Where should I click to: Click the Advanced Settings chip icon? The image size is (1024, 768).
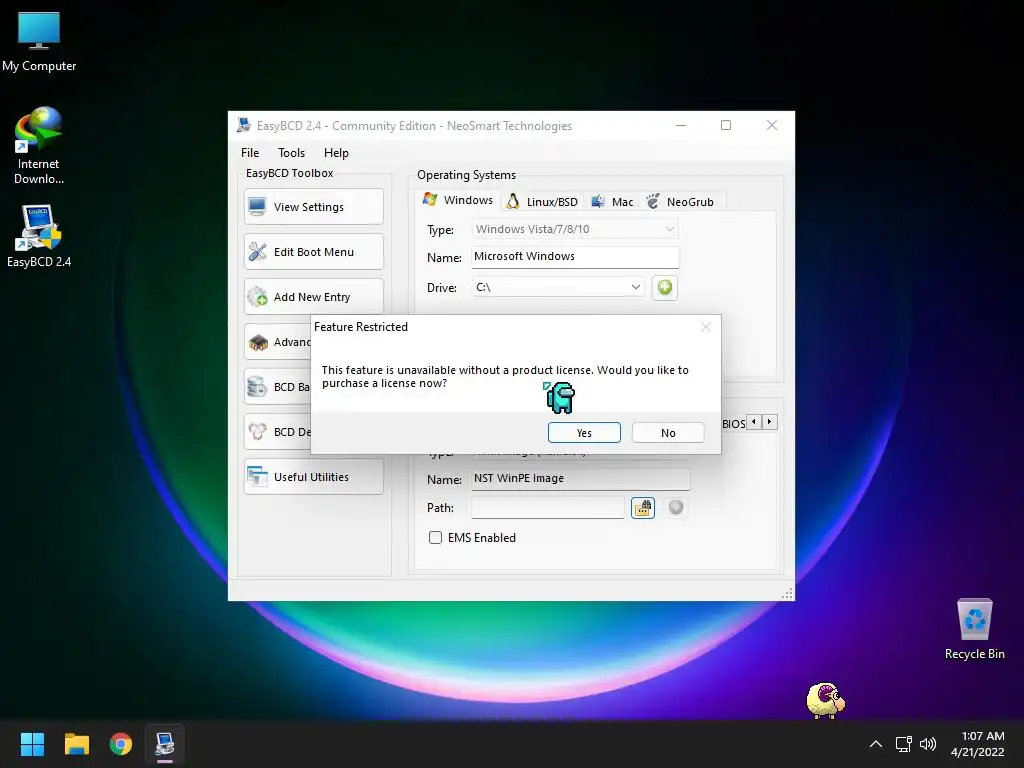click(259, 342)
